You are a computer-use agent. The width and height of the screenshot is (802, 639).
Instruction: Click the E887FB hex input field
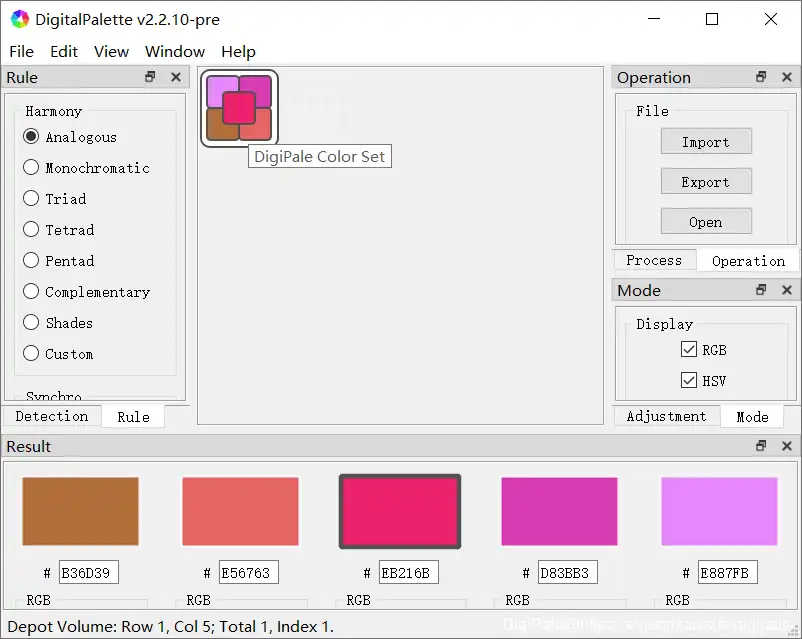tap(727, 573)
